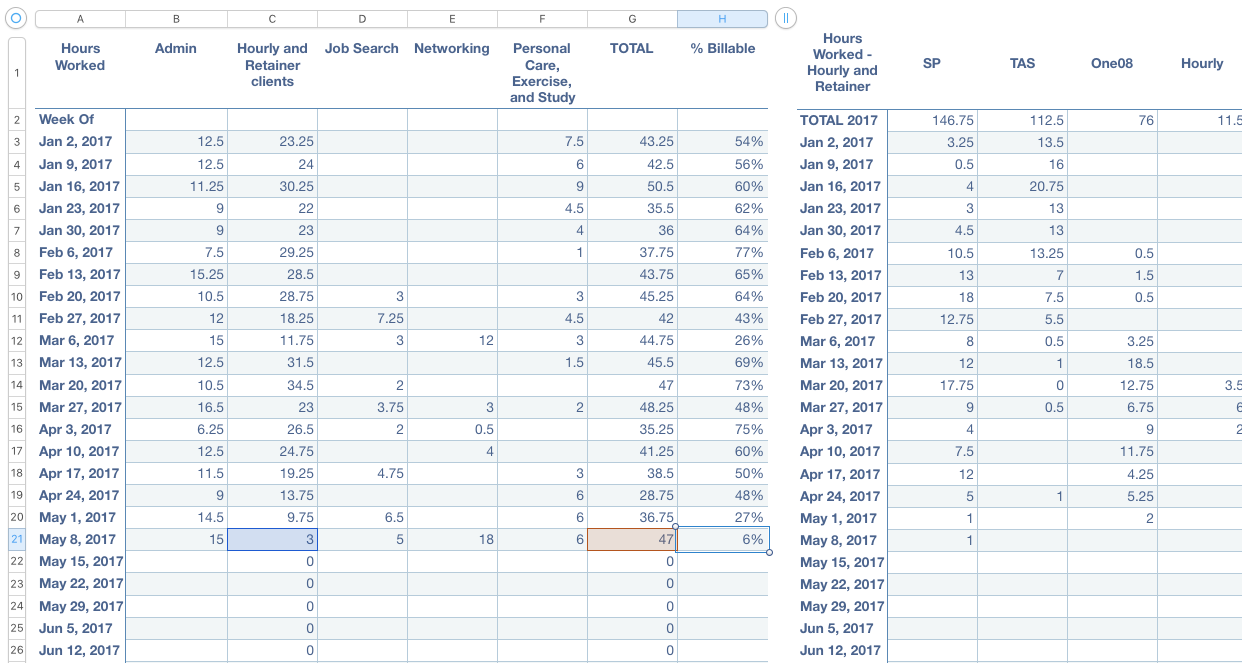The image size is (1242, 663).
Task: Click the SP cell showing 17.75
Action: (x=932, y=385)
